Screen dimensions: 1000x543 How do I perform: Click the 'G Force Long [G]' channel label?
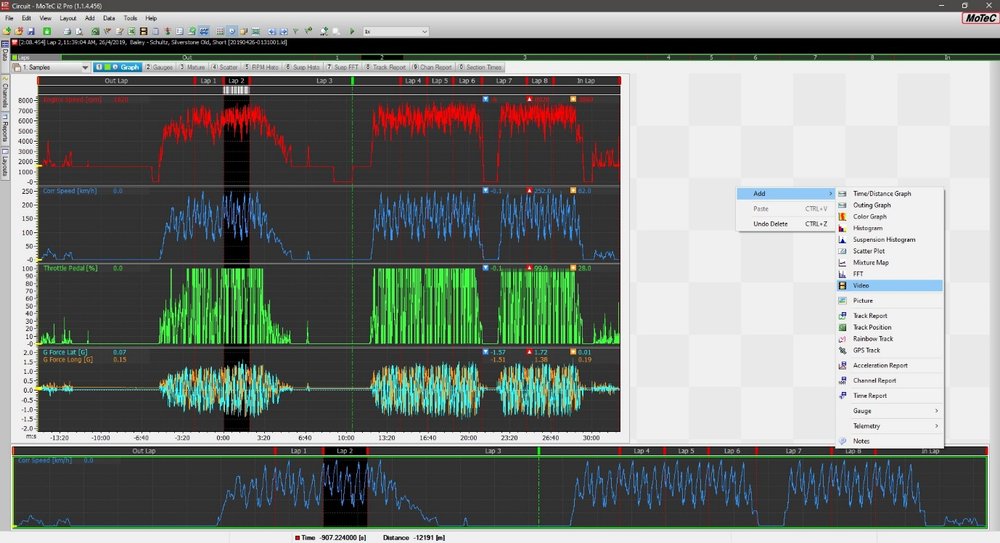pos(68,360)
